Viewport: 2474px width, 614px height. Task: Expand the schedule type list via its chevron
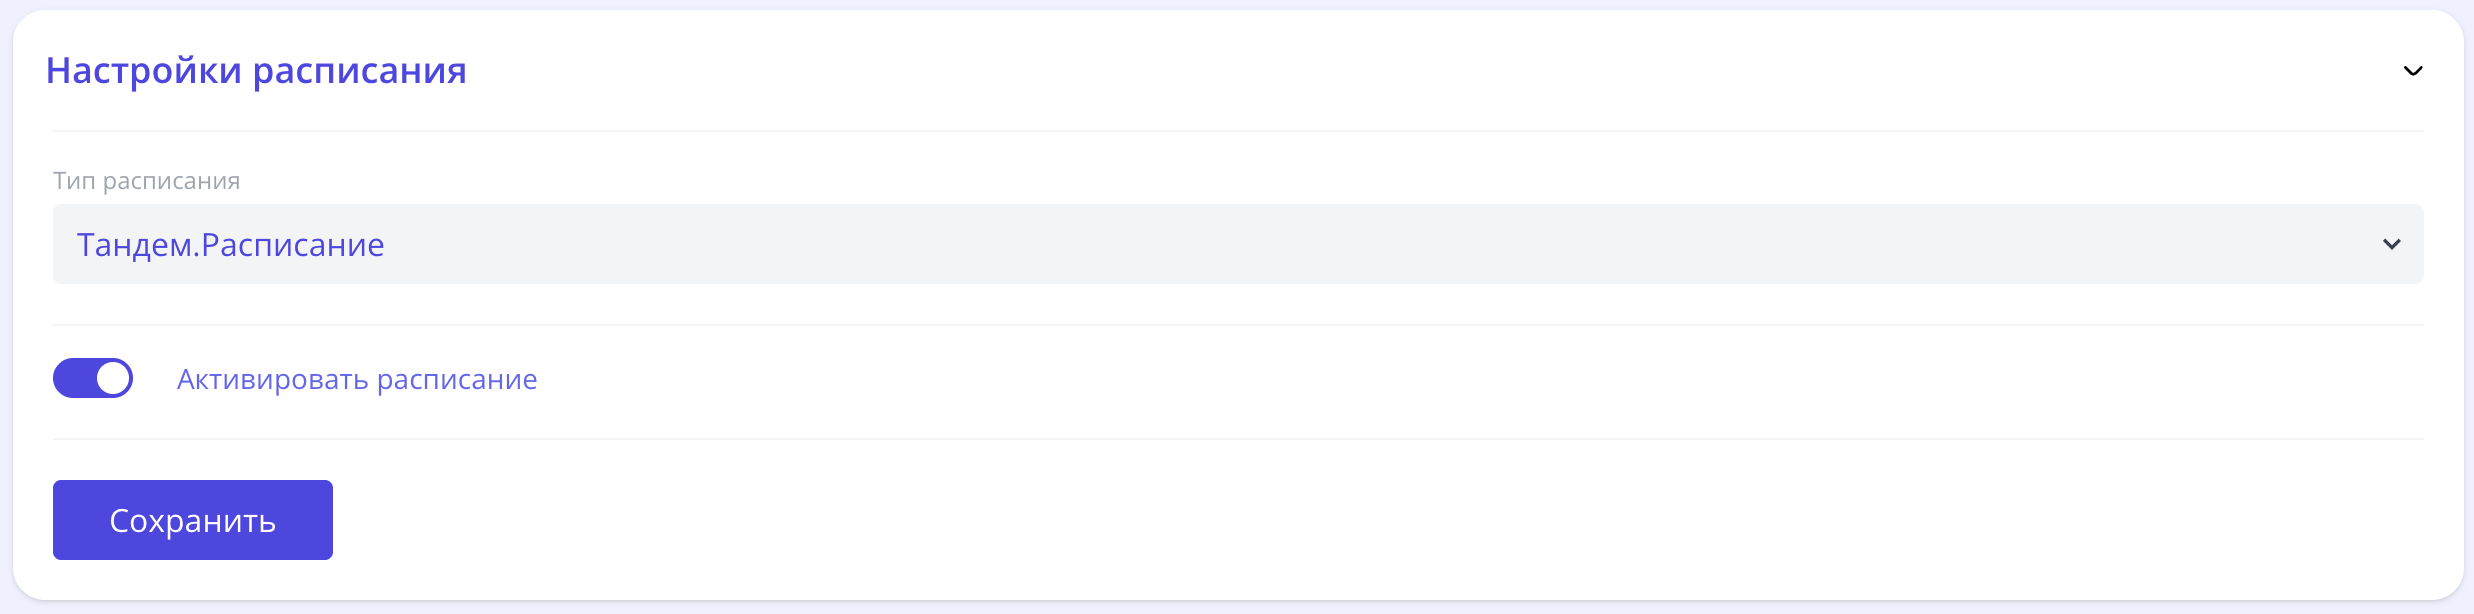(2391, 244)
